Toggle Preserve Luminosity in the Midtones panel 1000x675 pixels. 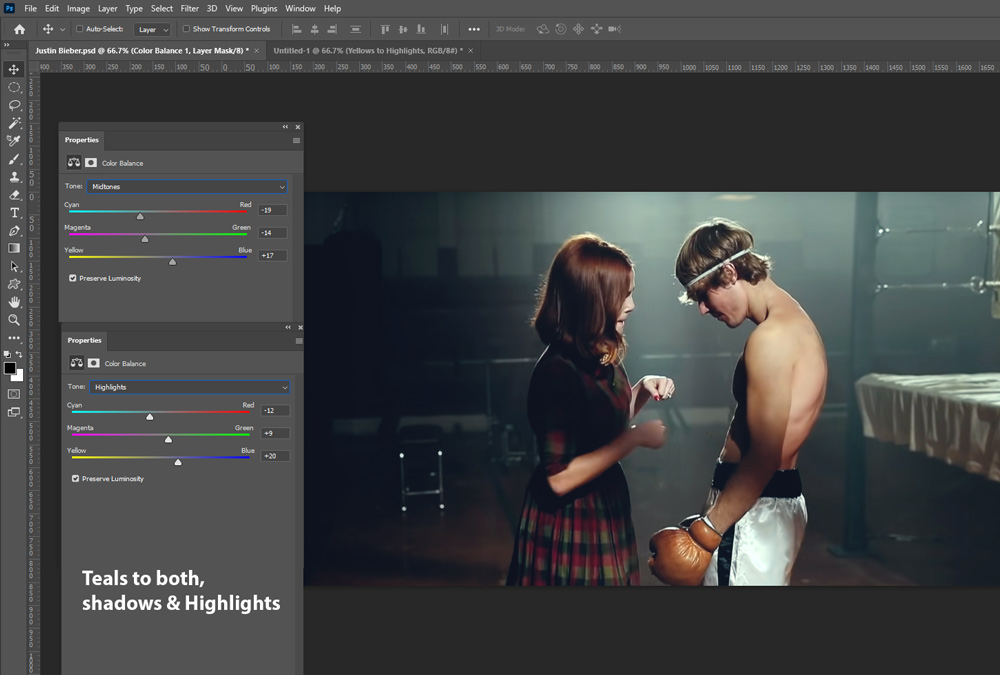73,278
